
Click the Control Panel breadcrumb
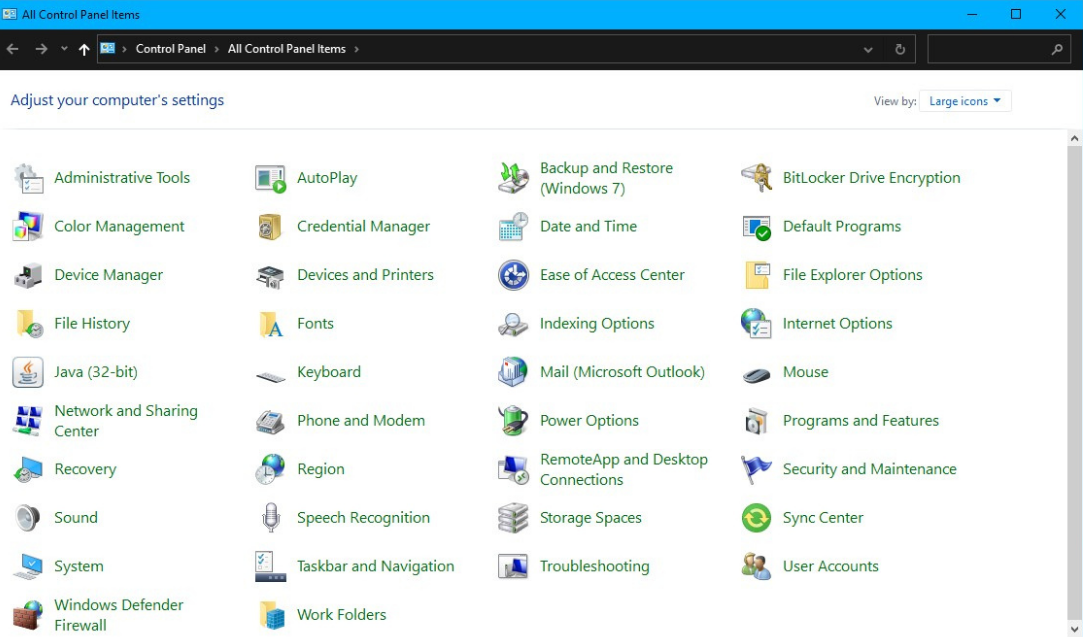coord(171,49)
